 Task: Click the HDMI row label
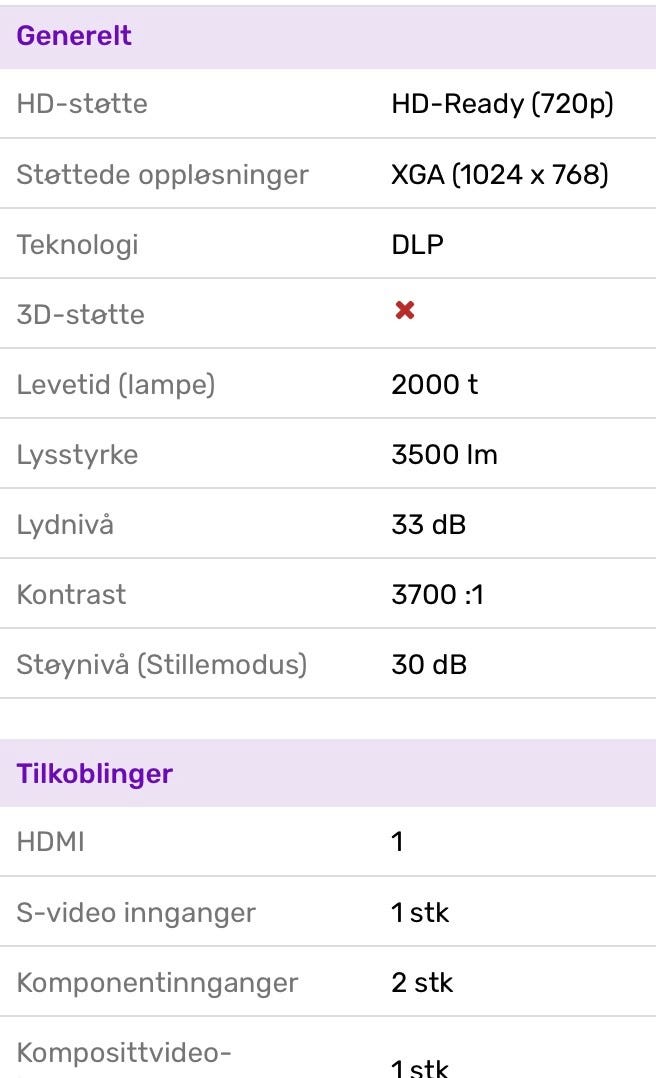point(50,842)
